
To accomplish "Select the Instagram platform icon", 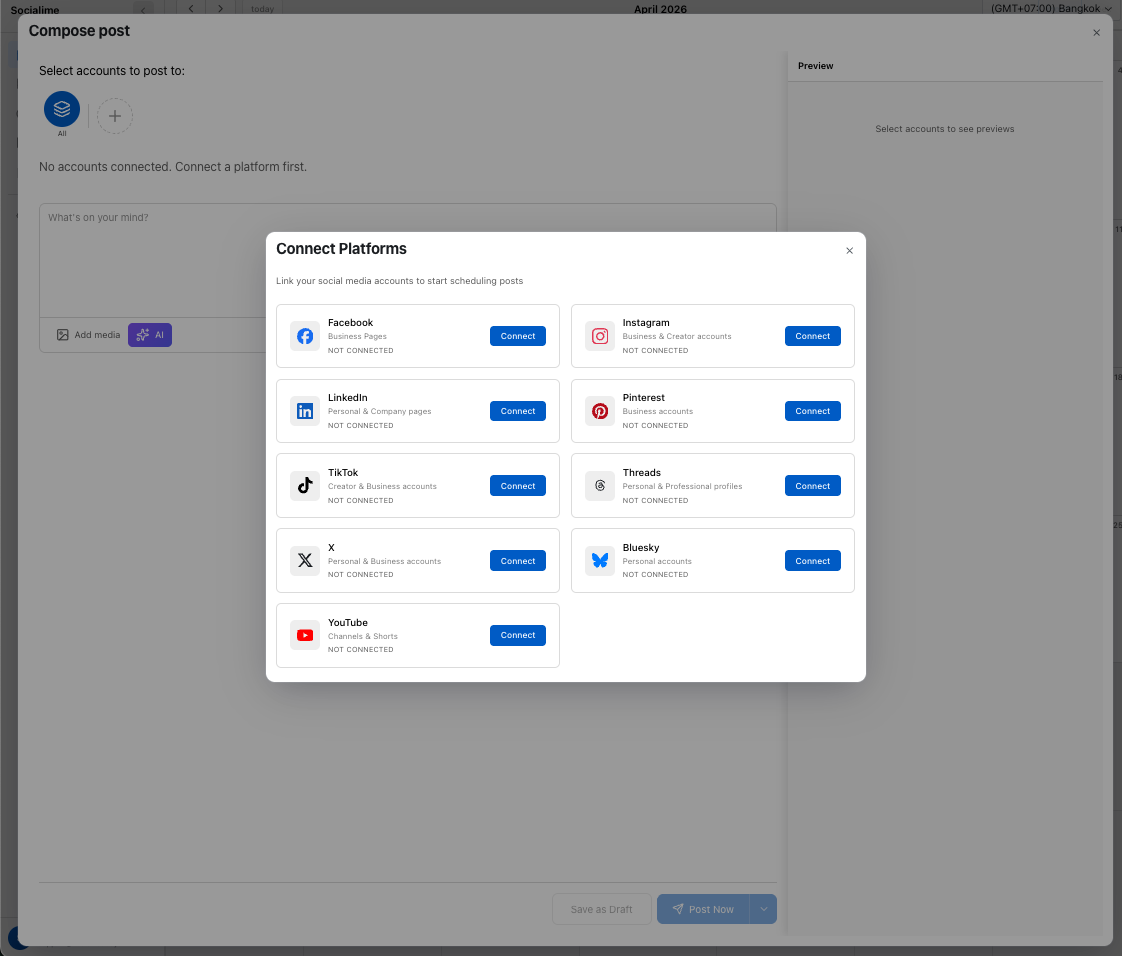I will click(600, 336).
